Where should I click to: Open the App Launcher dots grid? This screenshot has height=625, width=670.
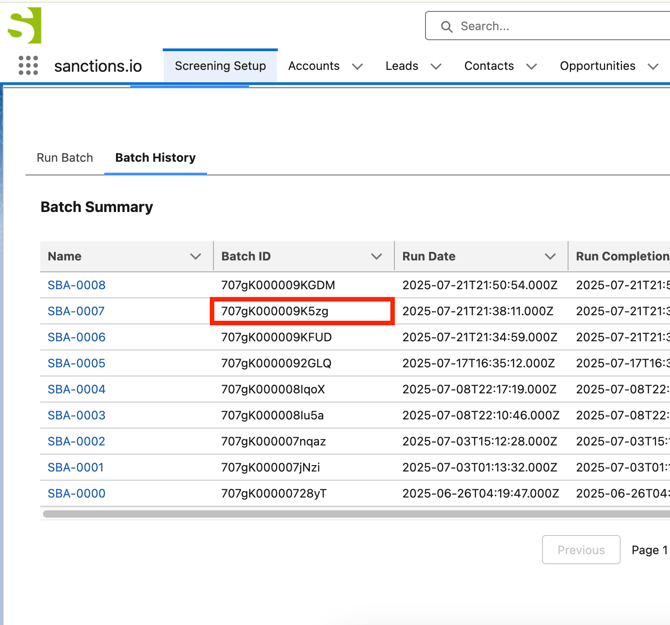pyautogui.click(x=28, y=65)
